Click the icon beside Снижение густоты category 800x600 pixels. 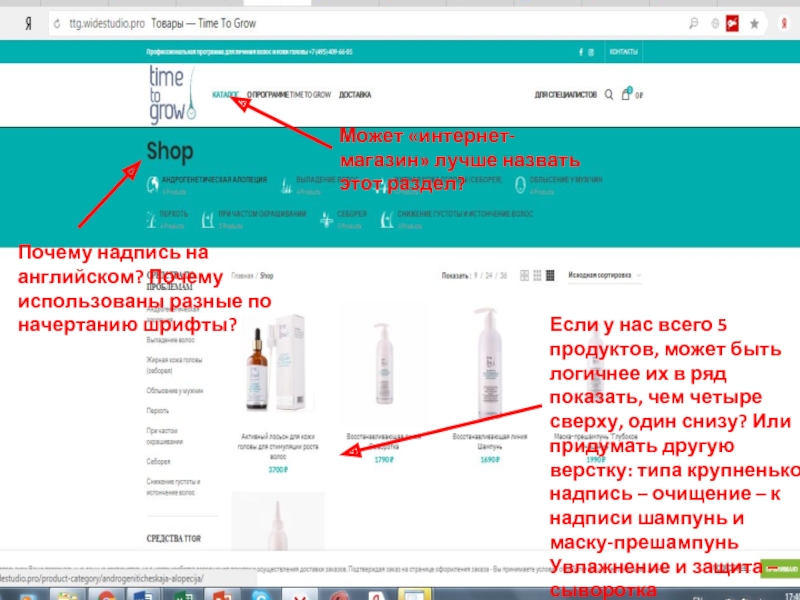click(387, 219)
